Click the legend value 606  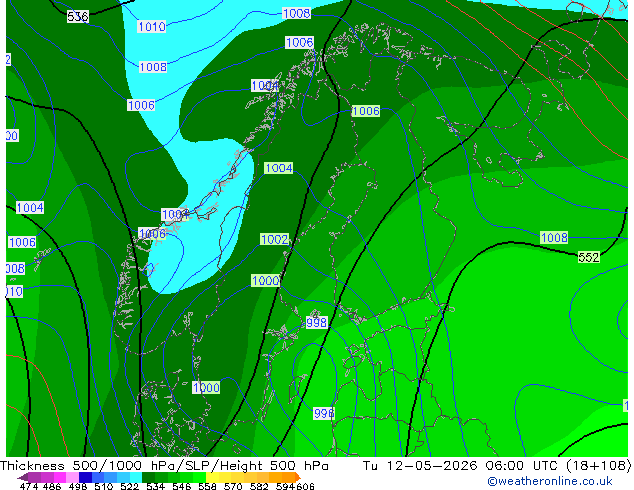[305, 486]
